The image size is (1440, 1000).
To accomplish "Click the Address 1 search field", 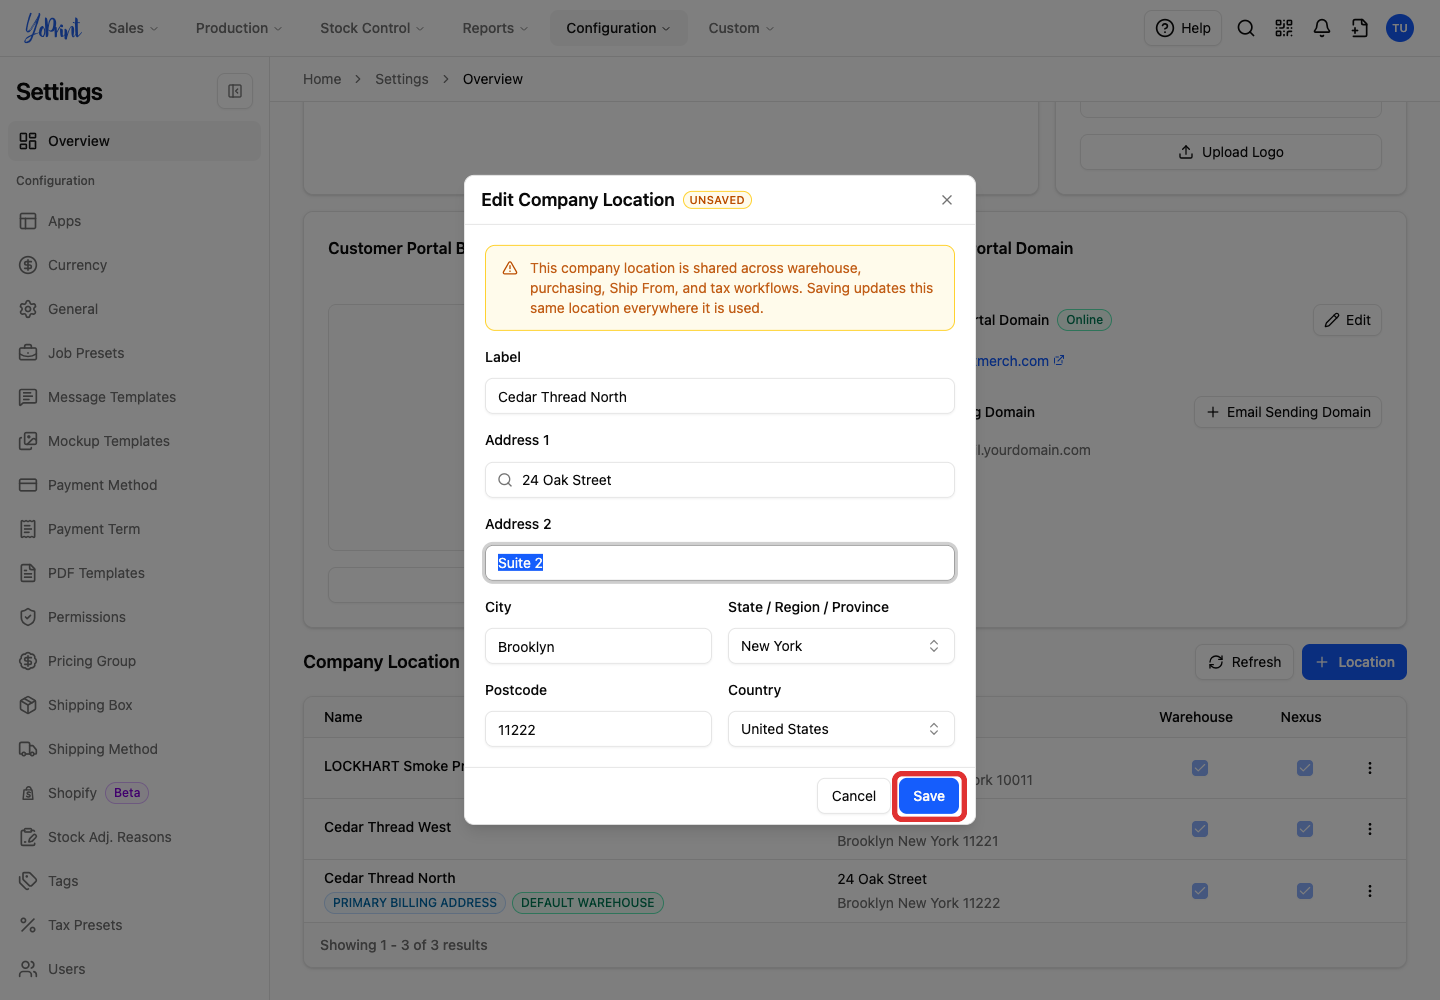I will [720, 480].
